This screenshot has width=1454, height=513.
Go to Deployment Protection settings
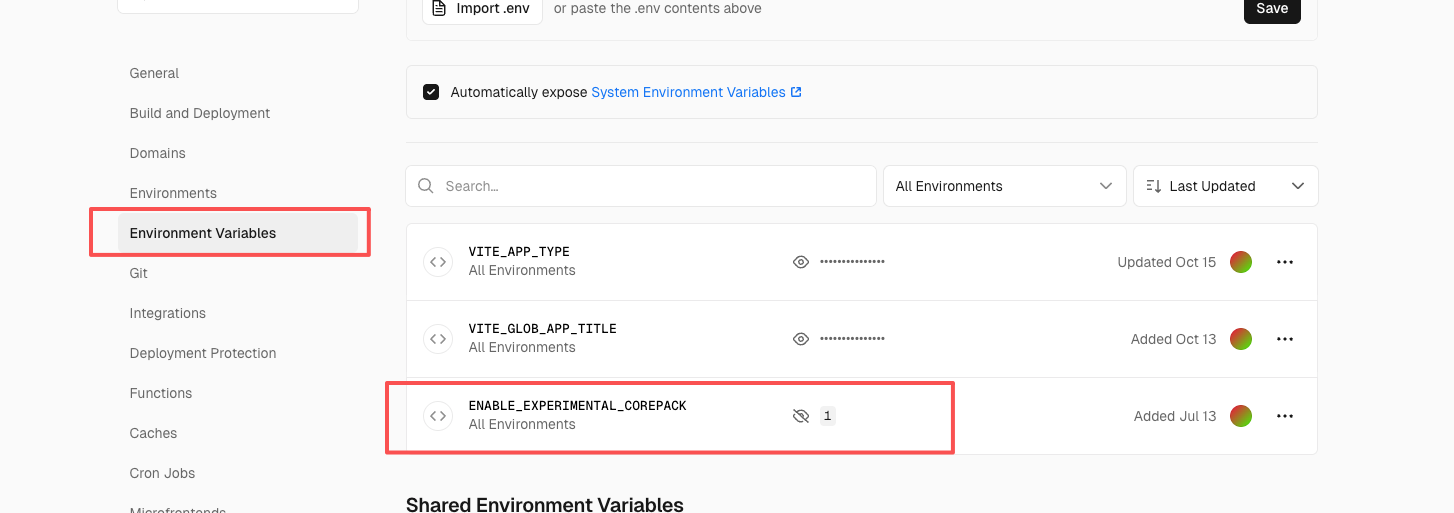(x=203, y=353)
